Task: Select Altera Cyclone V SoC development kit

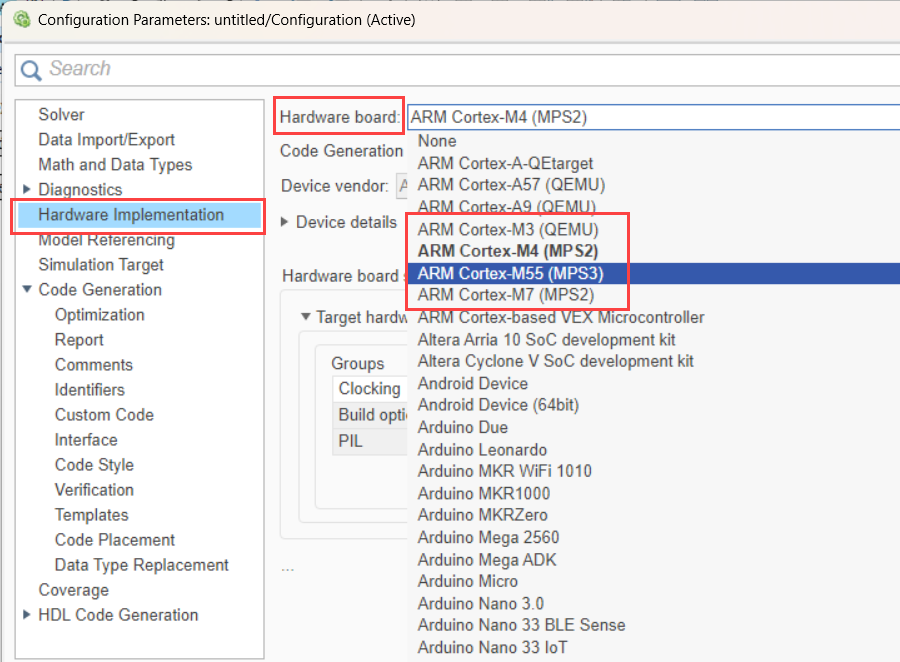Action: 555,361
